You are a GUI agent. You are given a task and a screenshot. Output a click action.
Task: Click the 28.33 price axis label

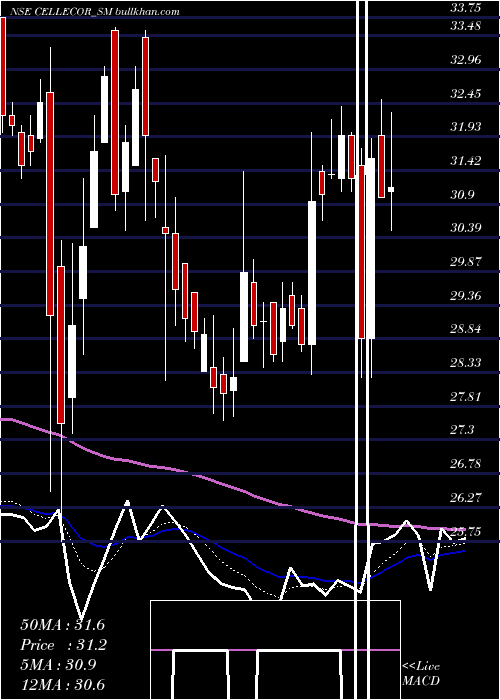click(465, 362)
